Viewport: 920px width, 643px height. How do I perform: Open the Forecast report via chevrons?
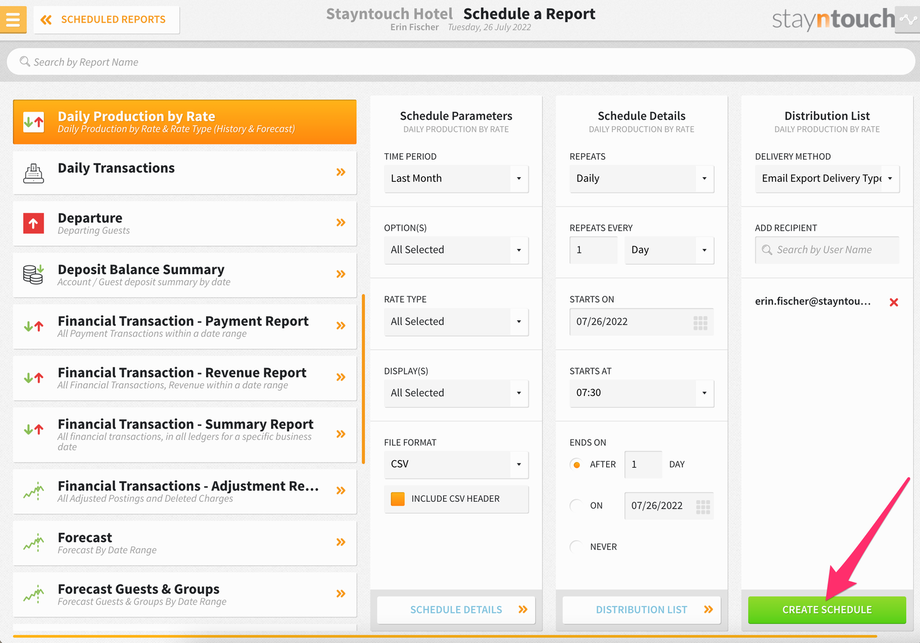pos(340,542)
